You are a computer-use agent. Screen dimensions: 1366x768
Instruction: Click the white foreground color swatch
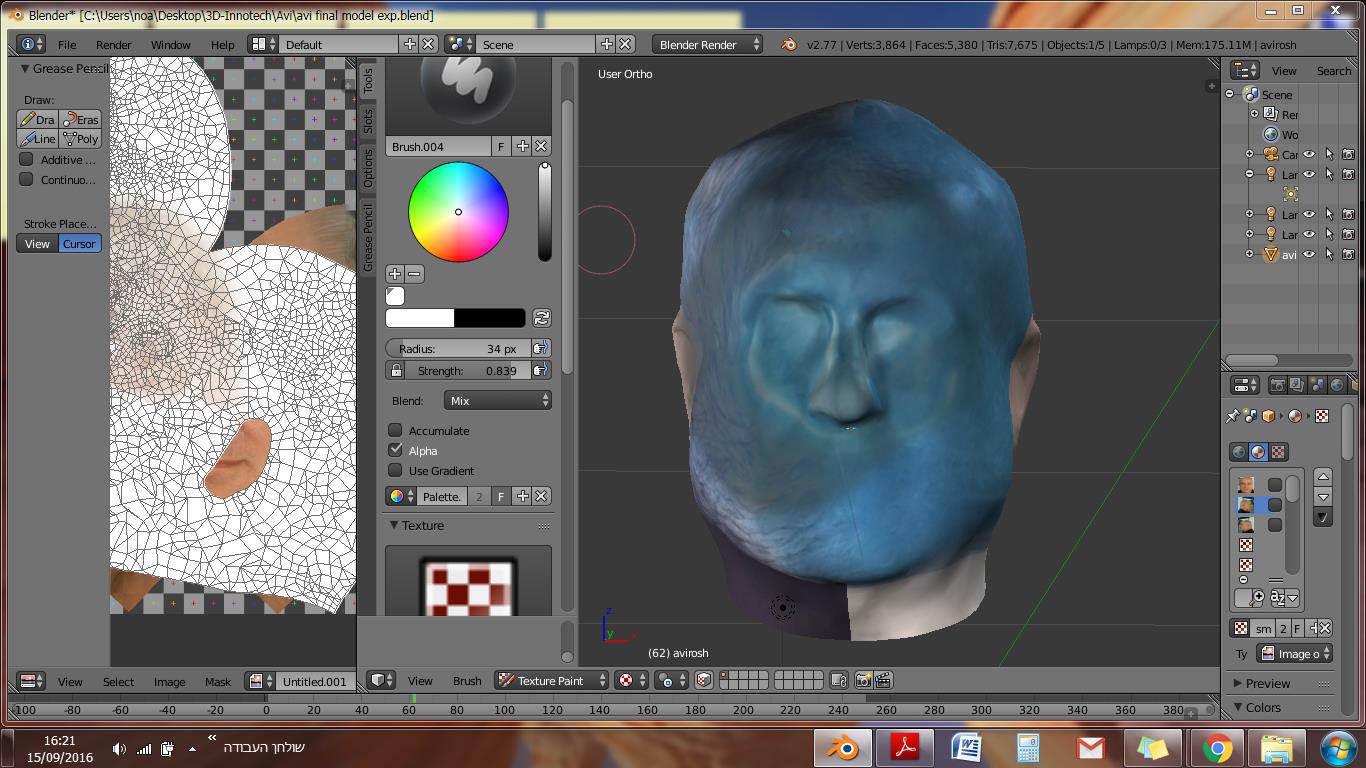coord(420,318)
